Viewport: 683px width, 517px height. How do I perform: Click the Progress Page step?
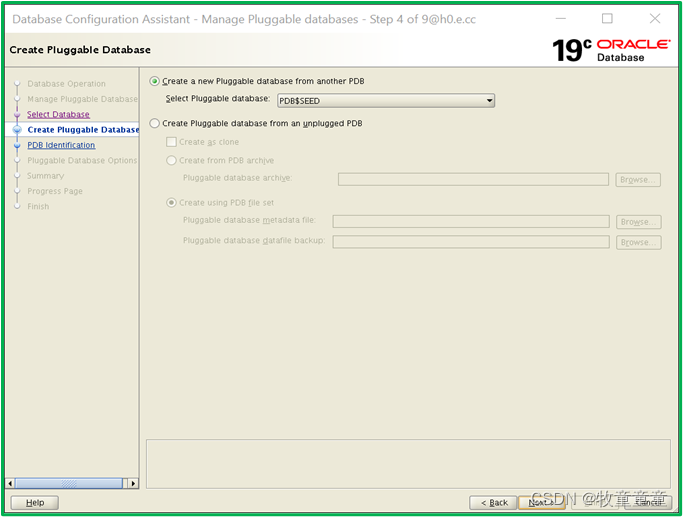55,191
